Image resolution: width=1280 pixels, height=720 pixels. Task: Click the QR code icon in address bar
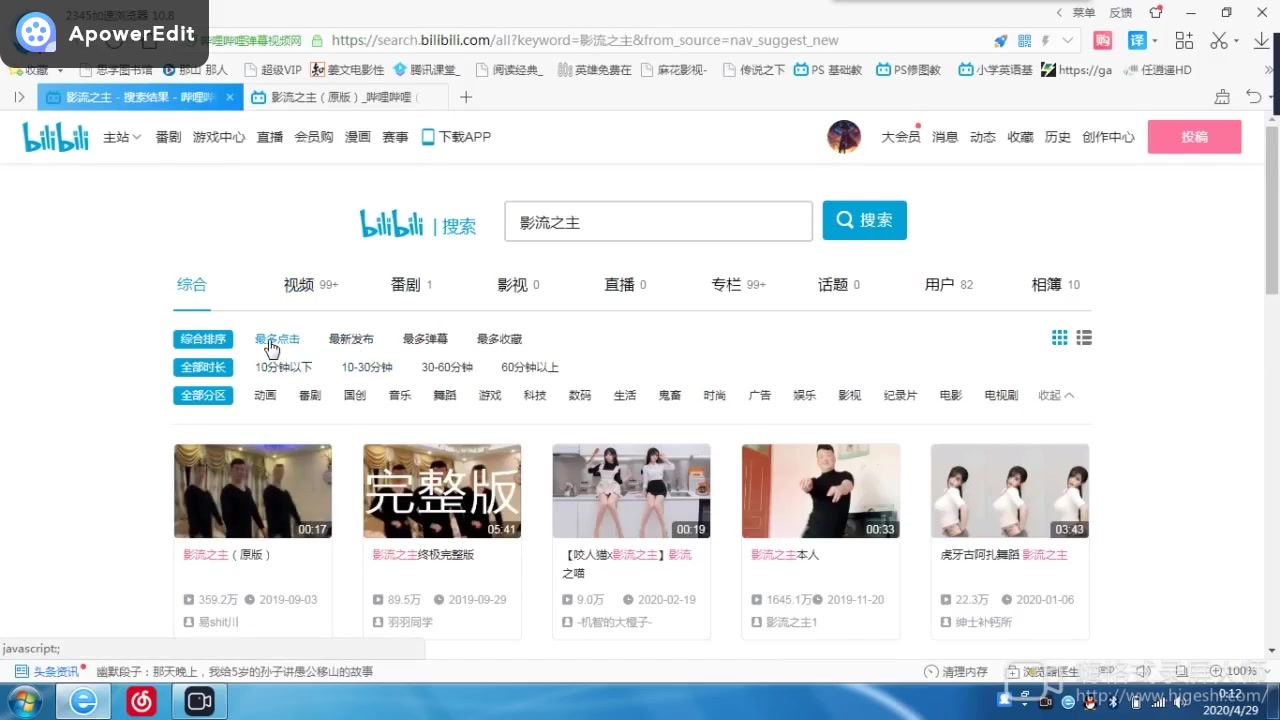[1024, 41]
